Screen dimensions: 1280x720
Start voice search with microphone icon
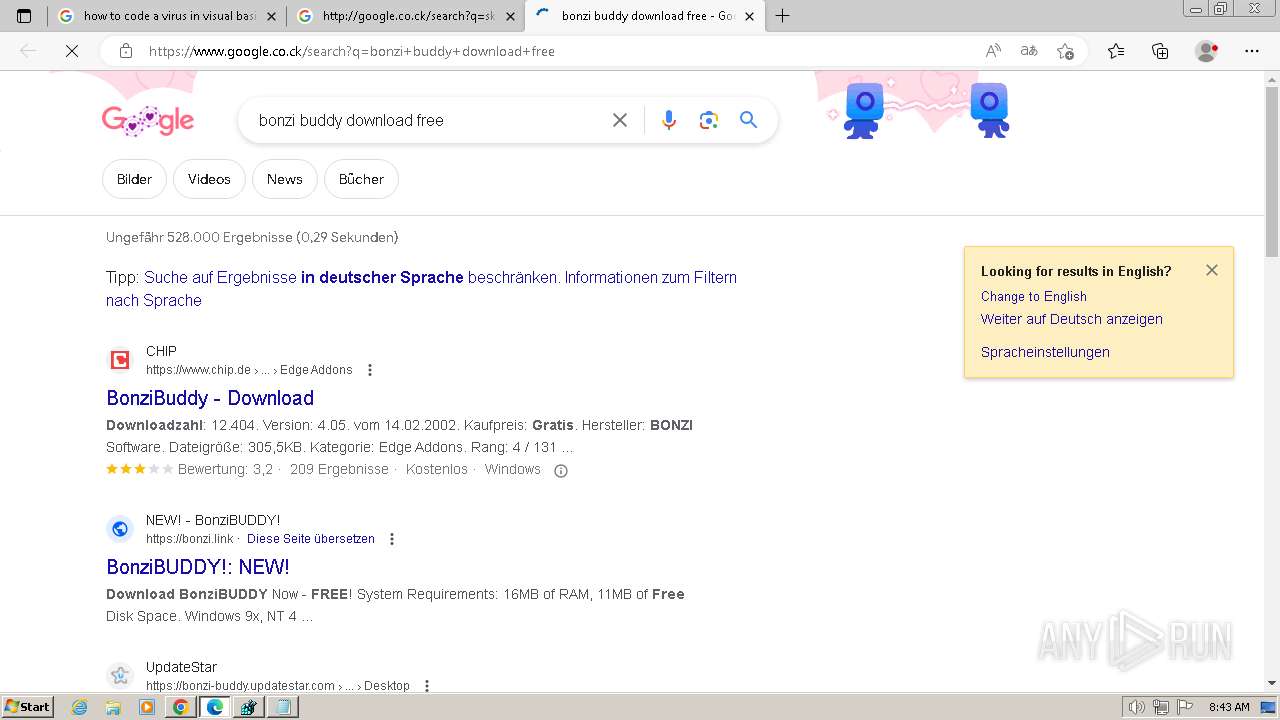point(669,120)
